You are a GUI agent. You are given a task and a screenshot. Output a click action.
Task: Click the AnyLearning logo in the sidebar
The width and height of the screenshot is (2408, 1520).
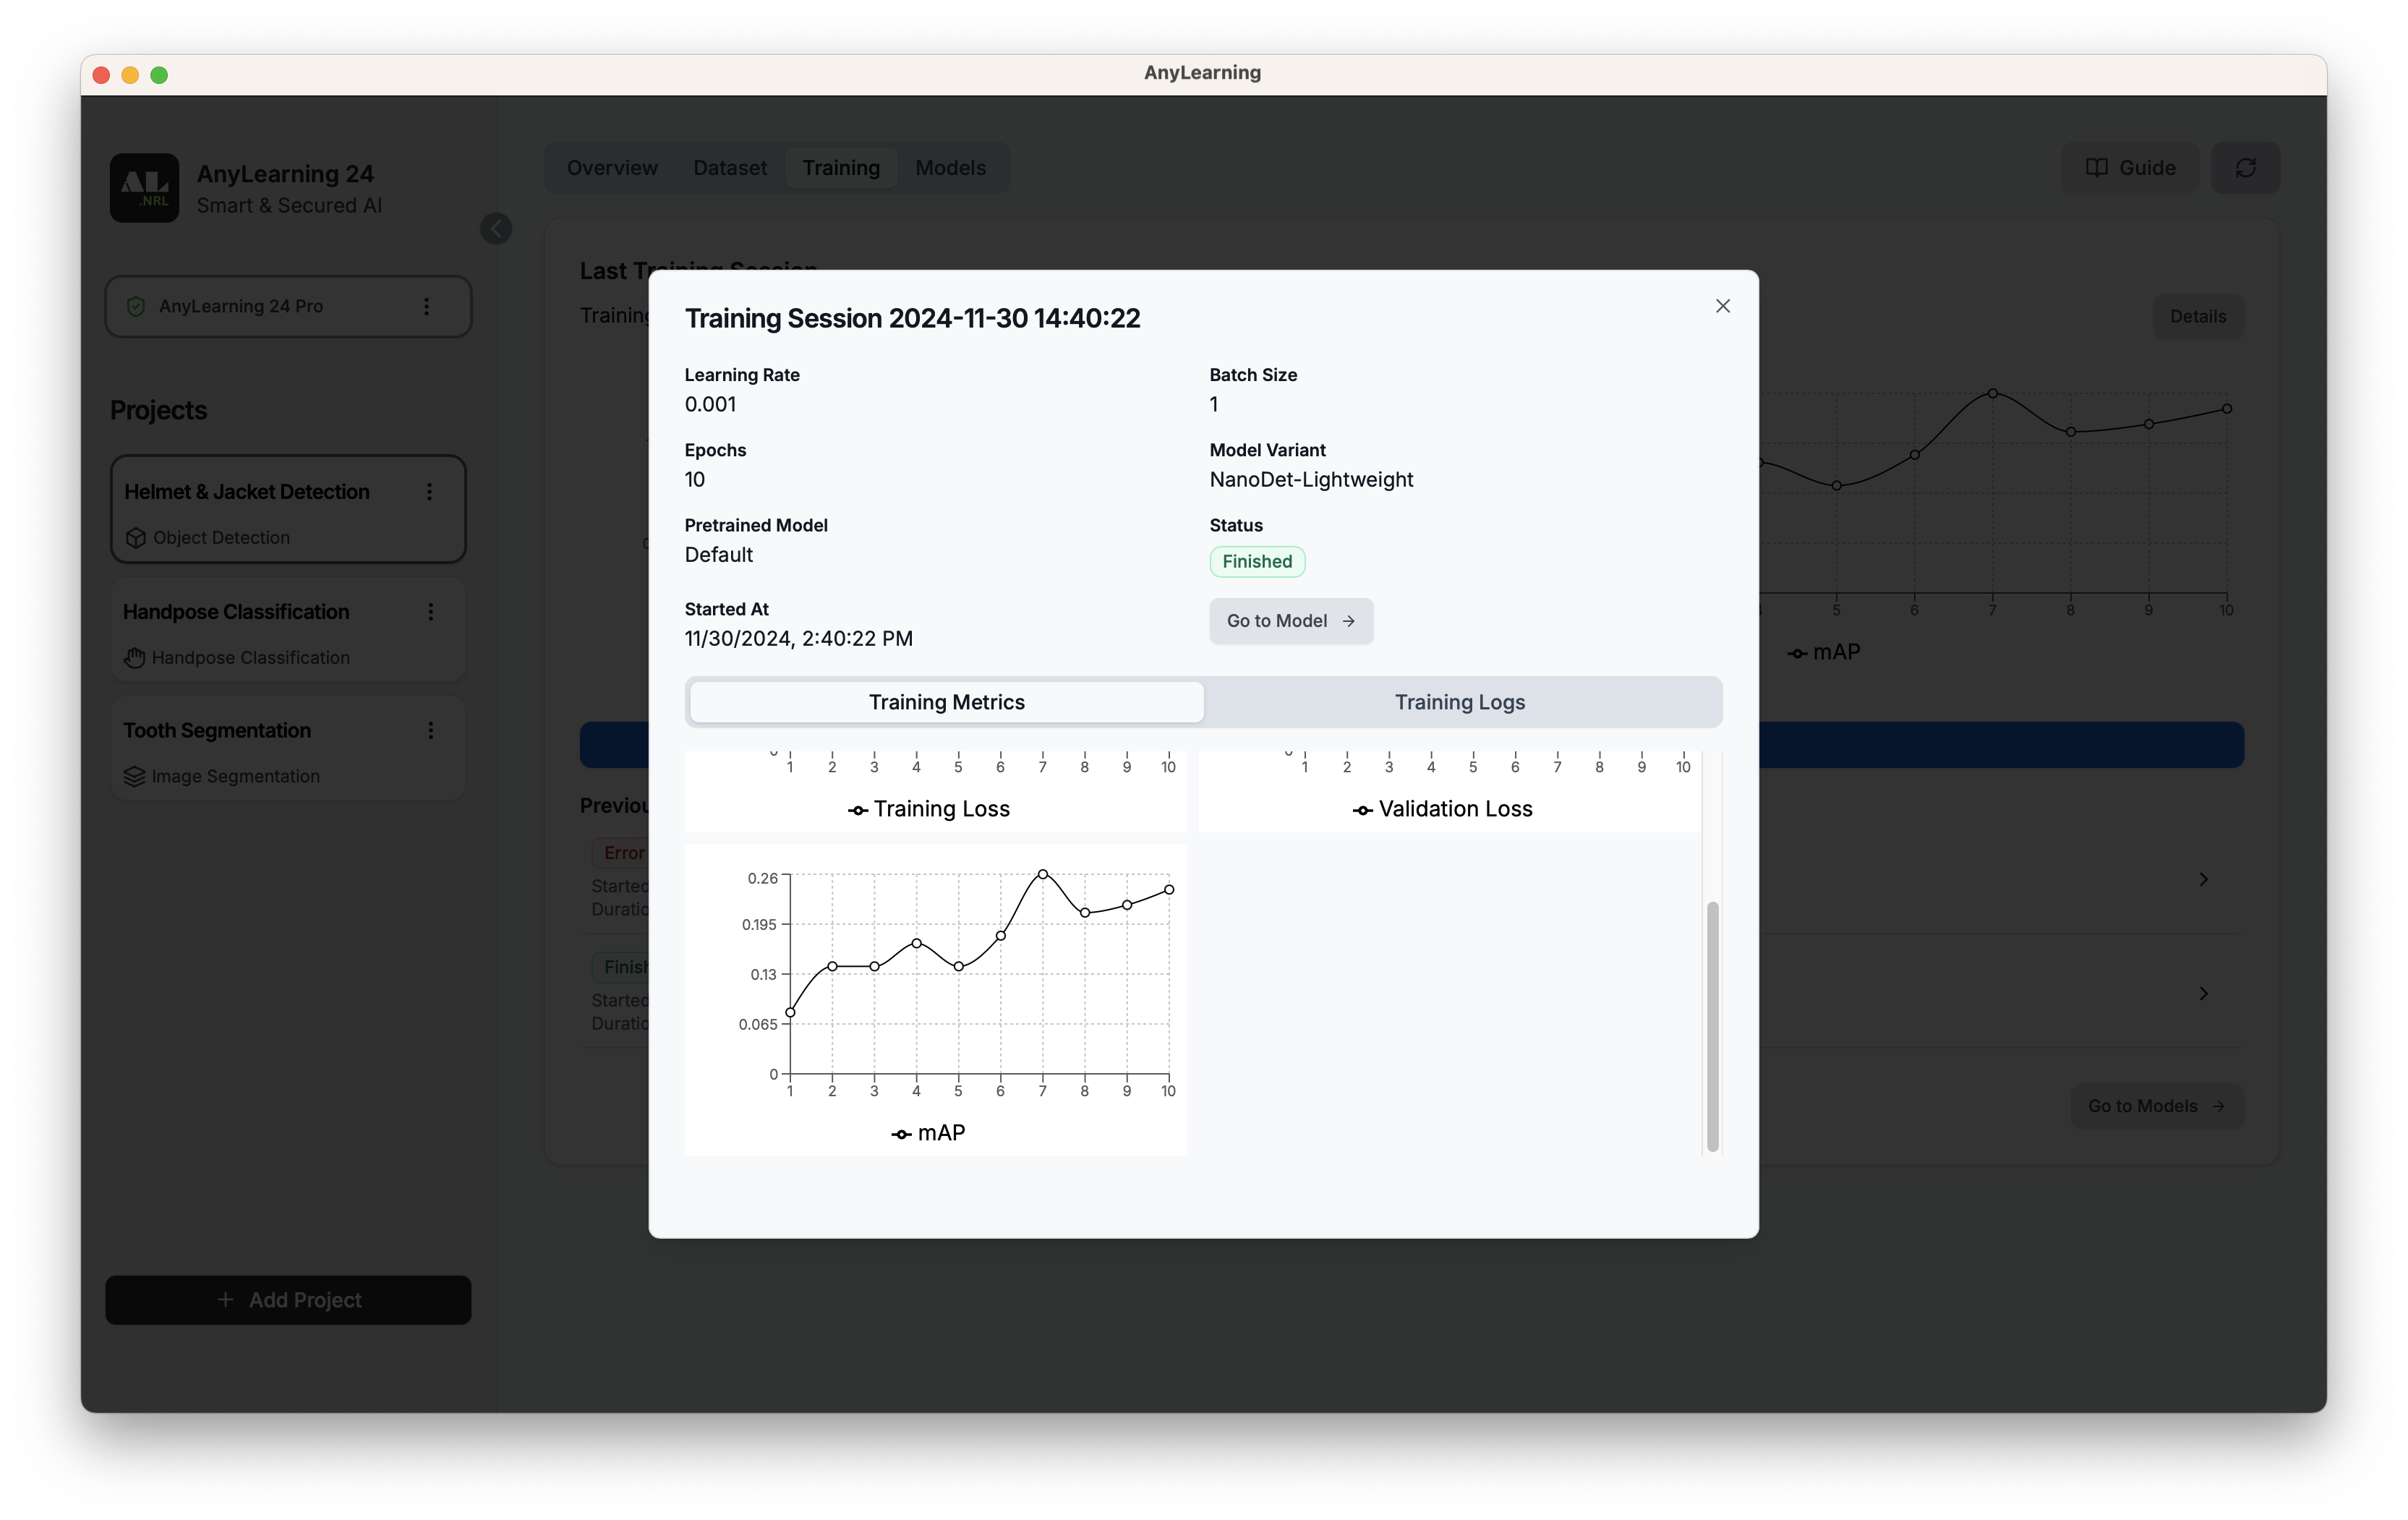146,187
